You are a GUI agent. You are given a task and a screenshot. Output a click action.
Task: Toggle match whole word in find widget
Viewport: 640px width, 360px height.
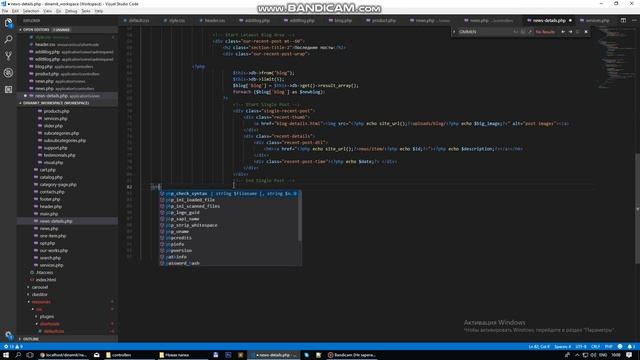523,32
